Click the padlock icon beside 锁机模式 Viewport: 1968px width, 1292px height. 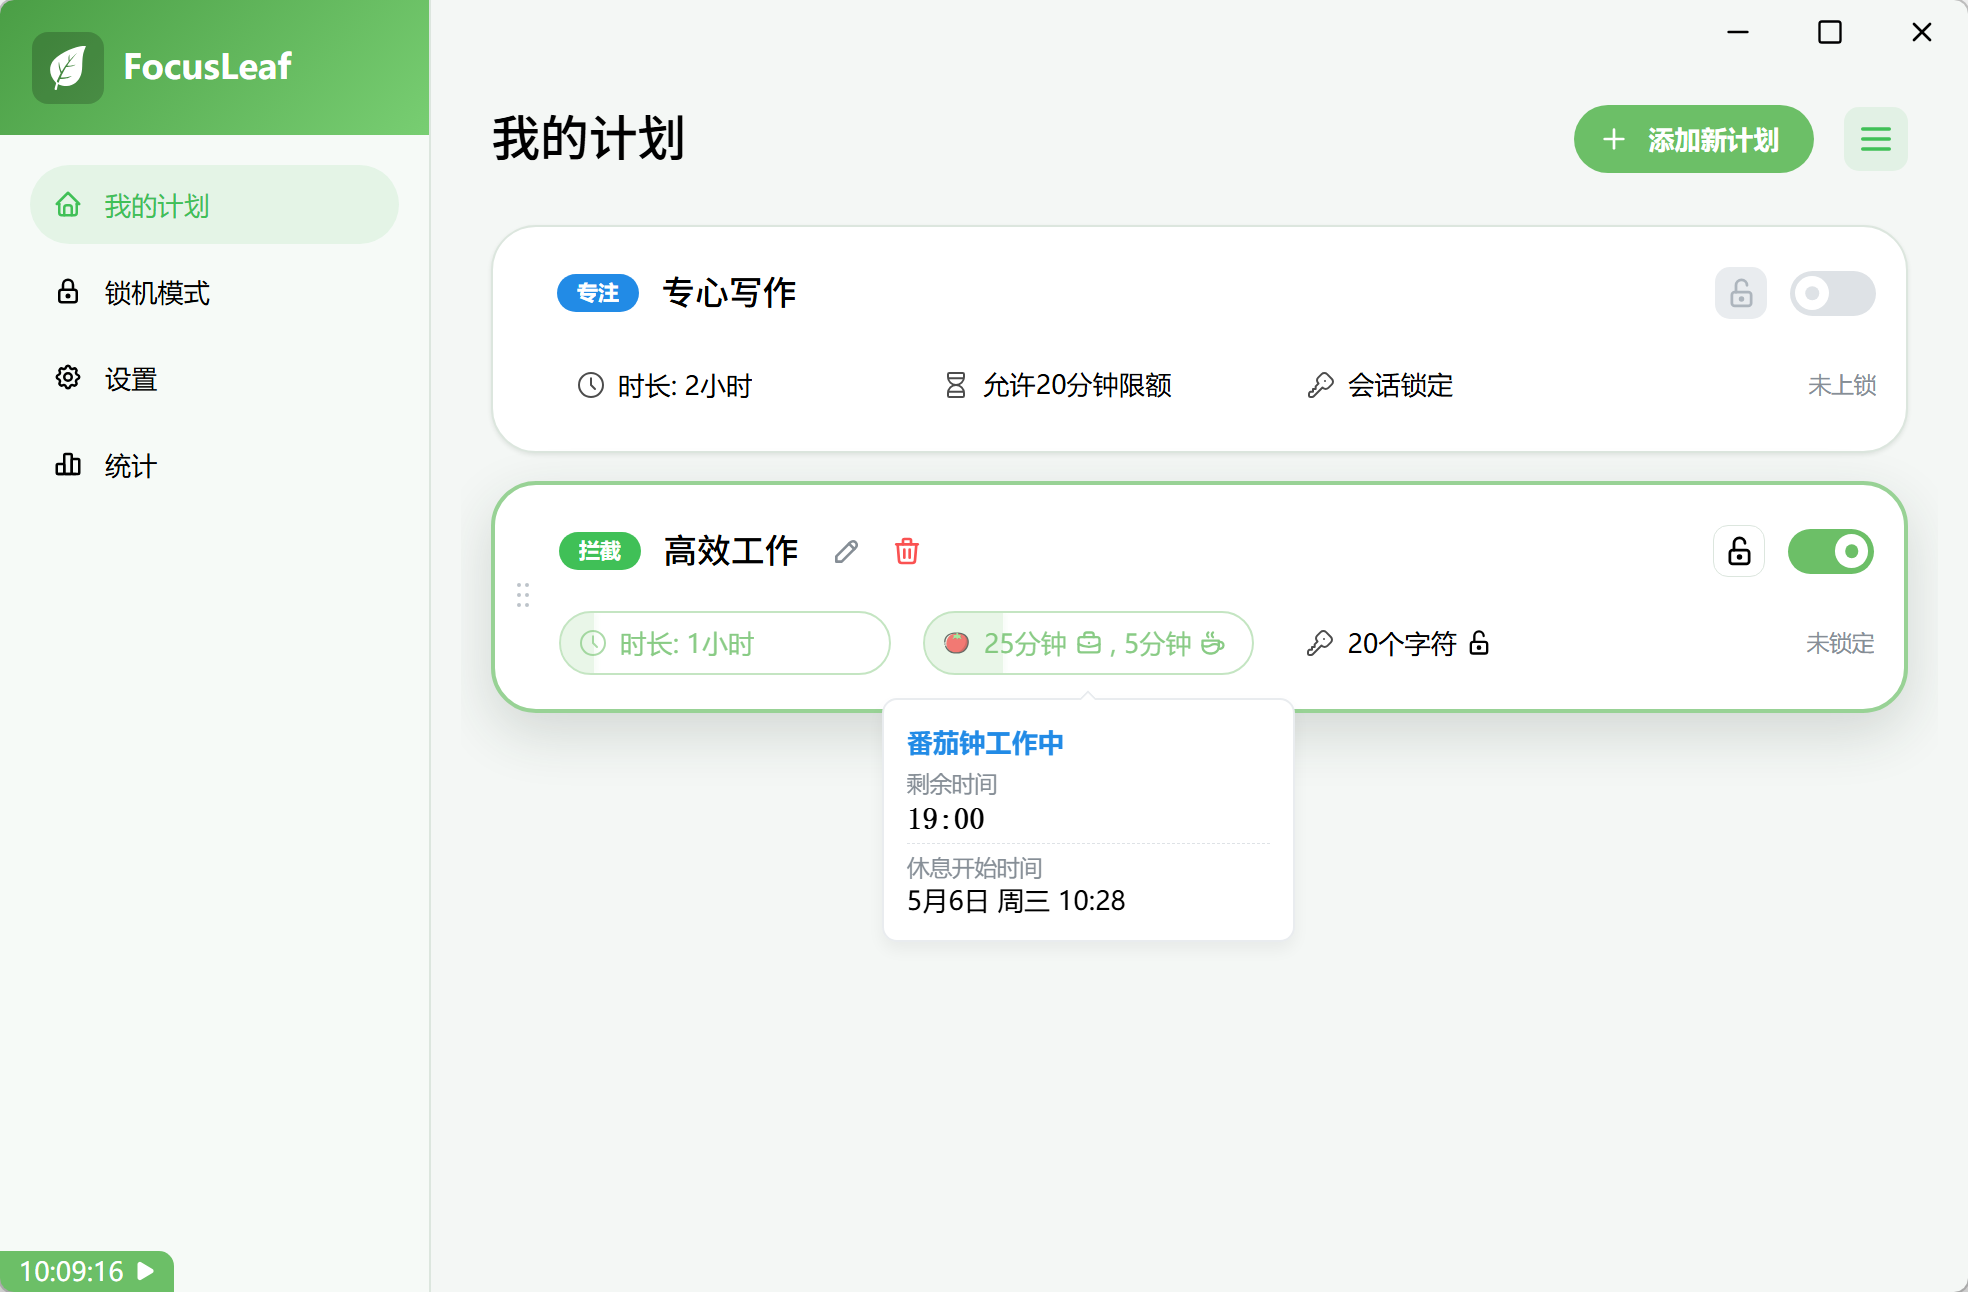click(x=68, y=292)
